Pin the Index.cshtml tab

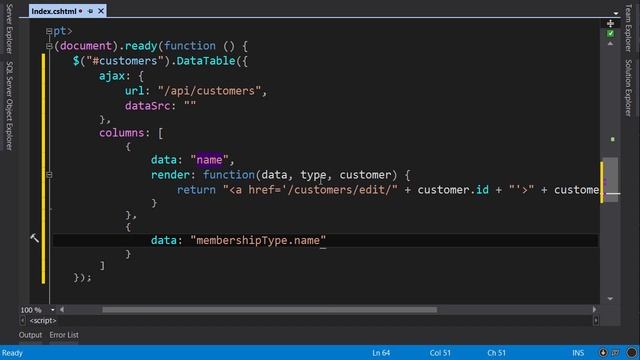pyautogui.click(x=90, y=11)
